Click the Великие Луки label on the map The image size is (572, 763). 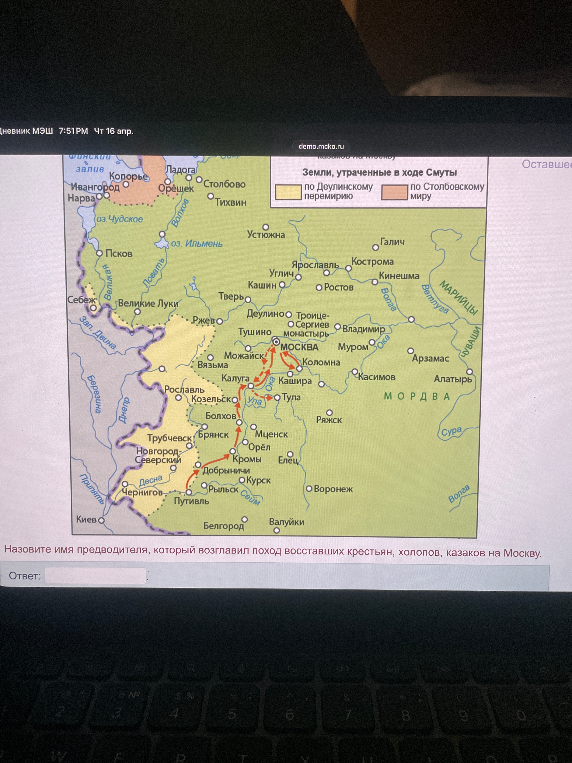click(x=148, y=303)
